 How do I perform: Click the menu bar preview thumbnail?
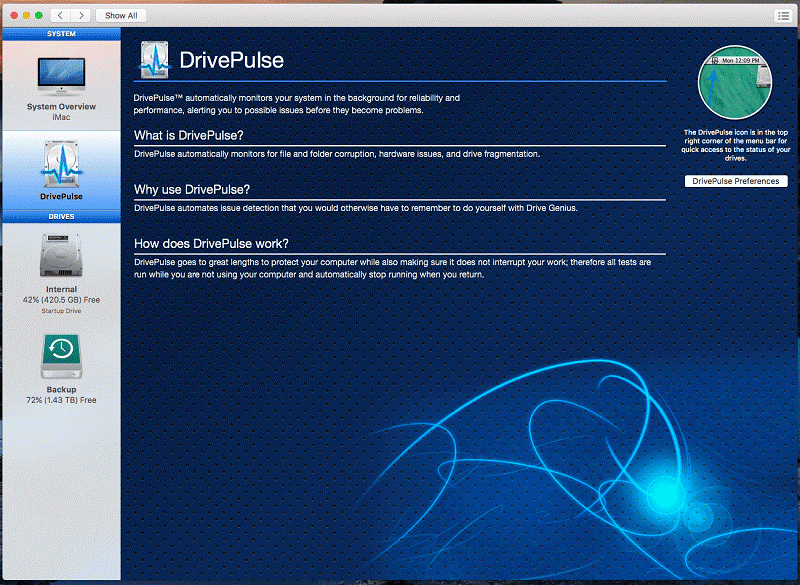click(x=735, y=82)
